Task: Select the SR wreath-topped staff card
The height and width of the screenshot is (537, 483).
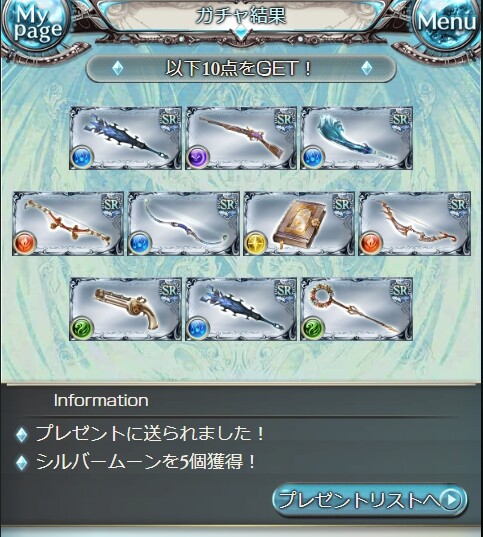Action: pyautogui.click(x=356, y=309)
